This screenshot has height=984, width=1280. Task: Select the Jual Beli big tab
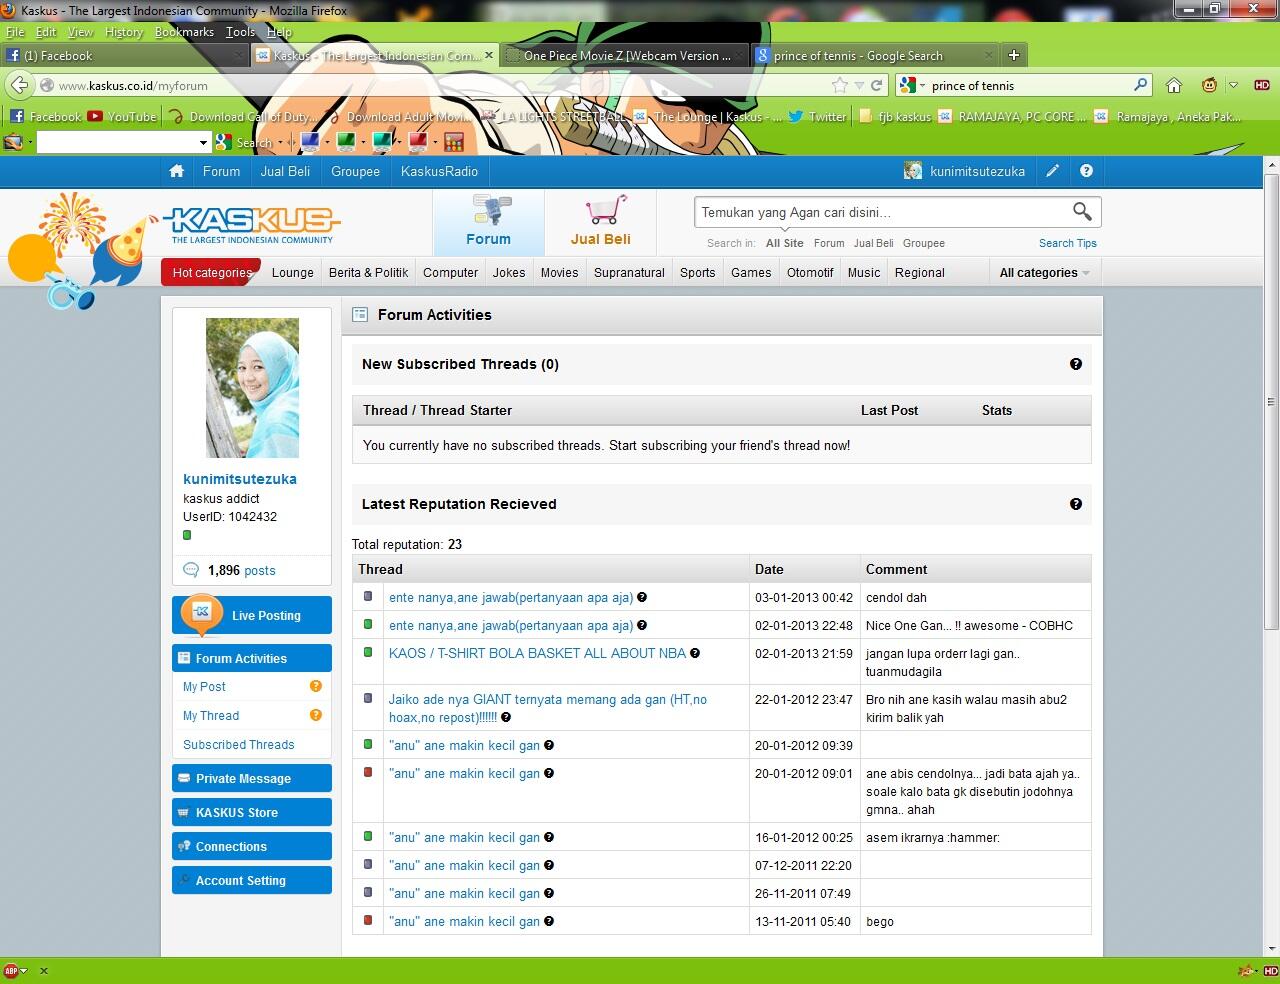(600, 222)
